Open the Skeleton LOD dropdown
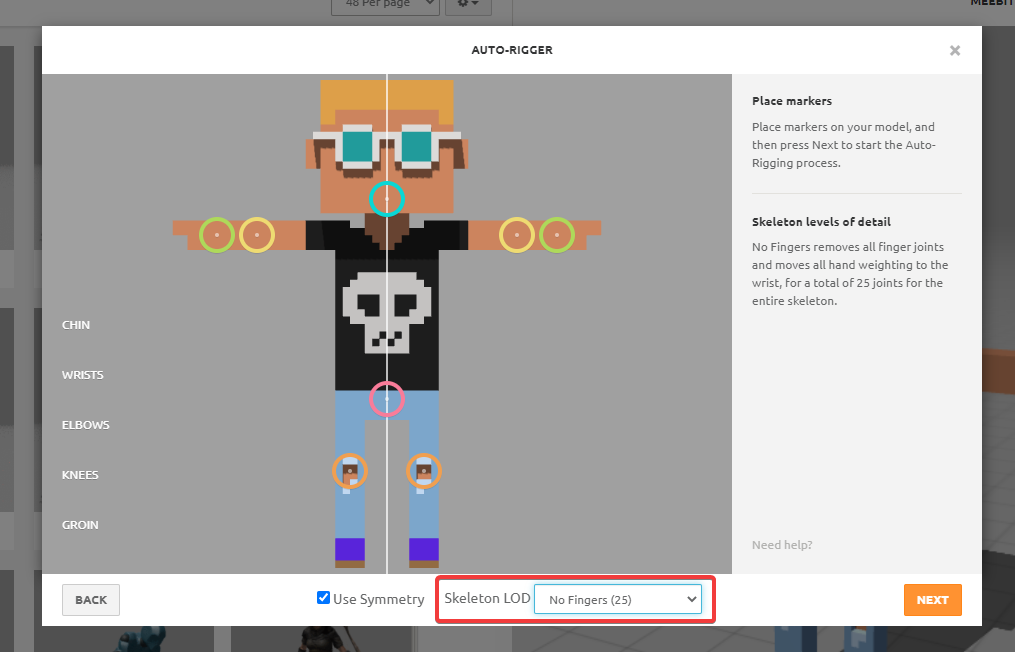Image resolution: width=1015 pixels, height=652 pixels. (x=618, y=600)
